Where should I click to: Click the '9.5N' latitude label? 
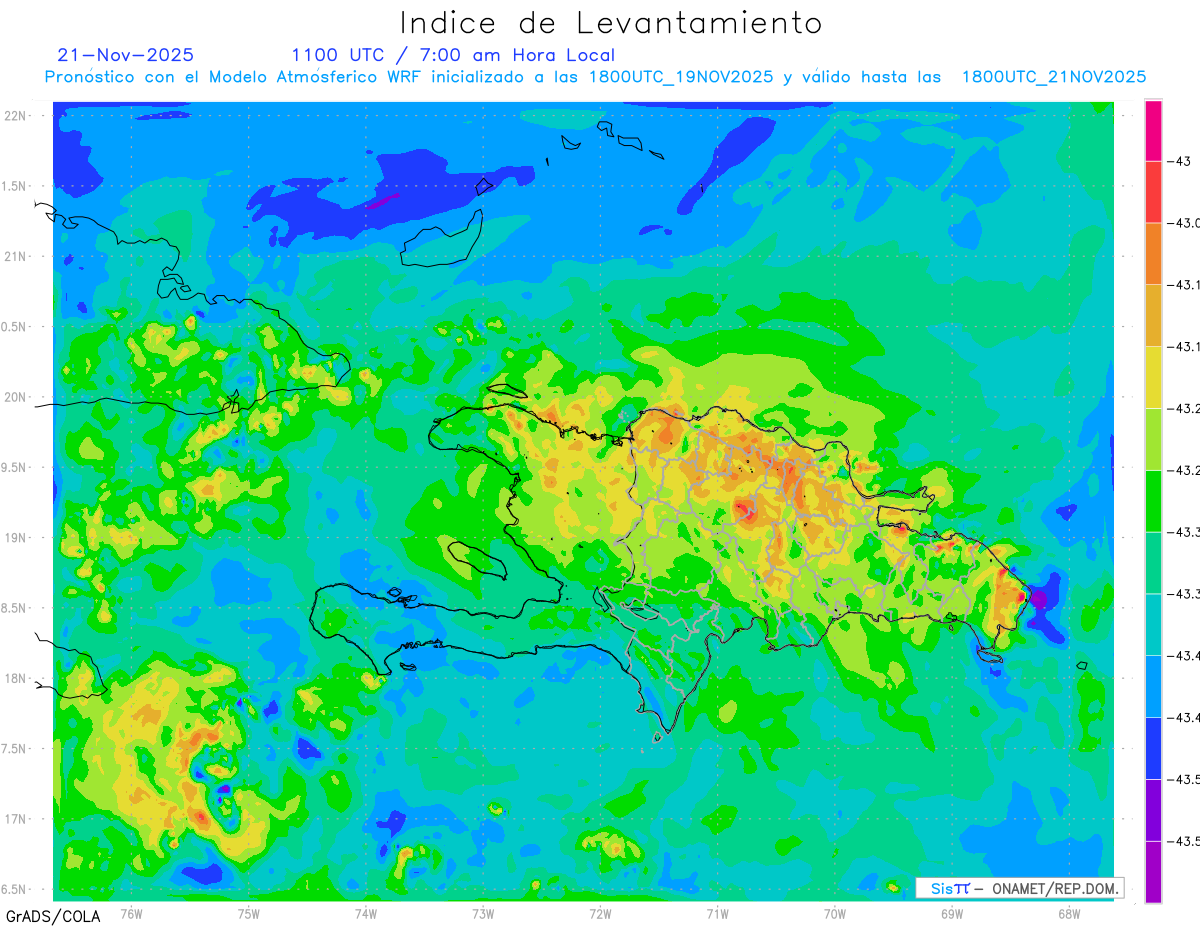(15, 468)
